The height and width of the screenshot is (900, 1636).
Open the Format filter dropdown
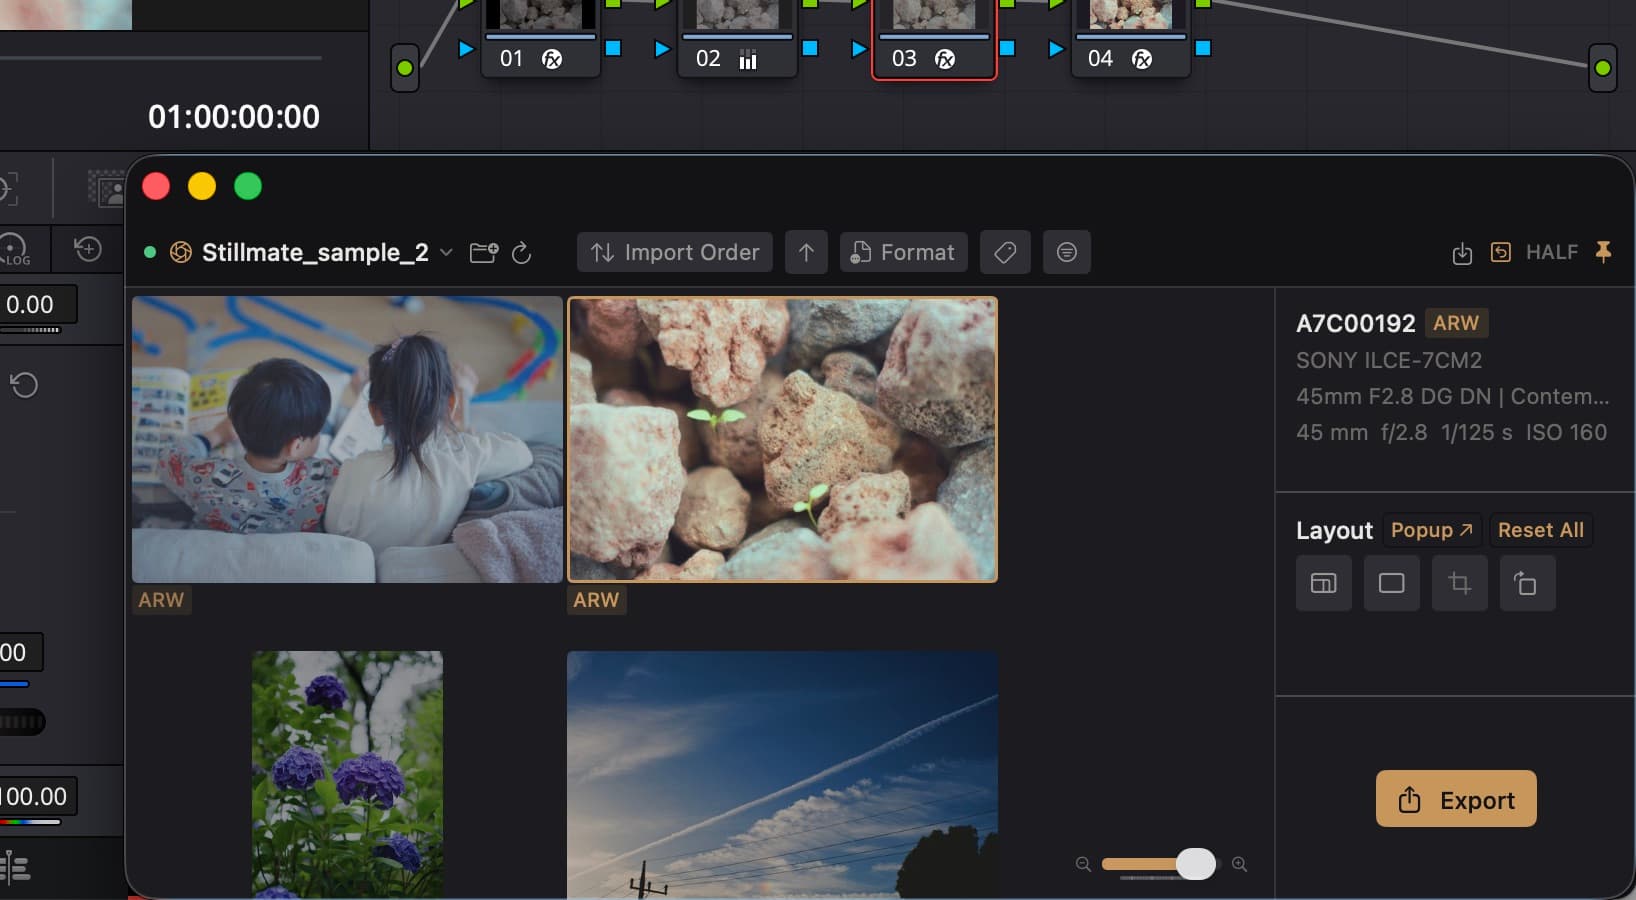click(903, 252)
